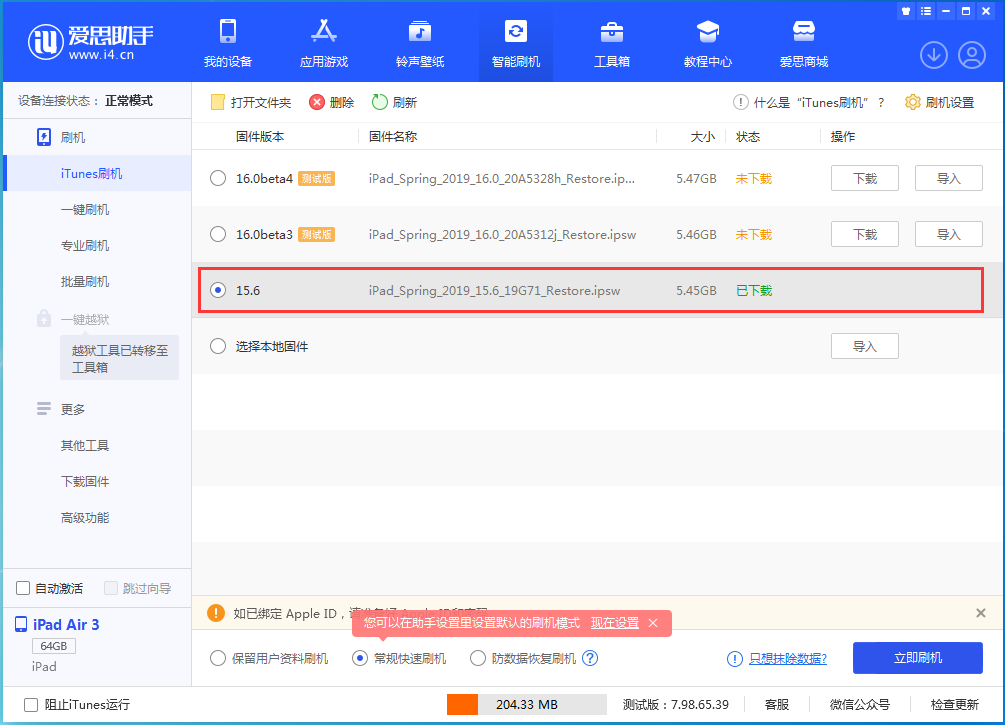Click help icon beside 防数据恢复刷机

tap(590, 658)
